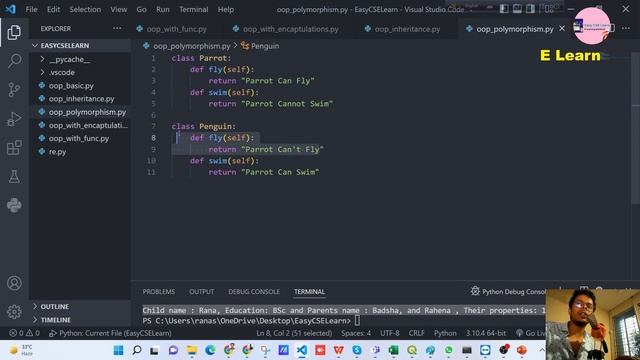Open the File menu
The image size is (640, 360).
pyautogui.click(x=31, y=9)
